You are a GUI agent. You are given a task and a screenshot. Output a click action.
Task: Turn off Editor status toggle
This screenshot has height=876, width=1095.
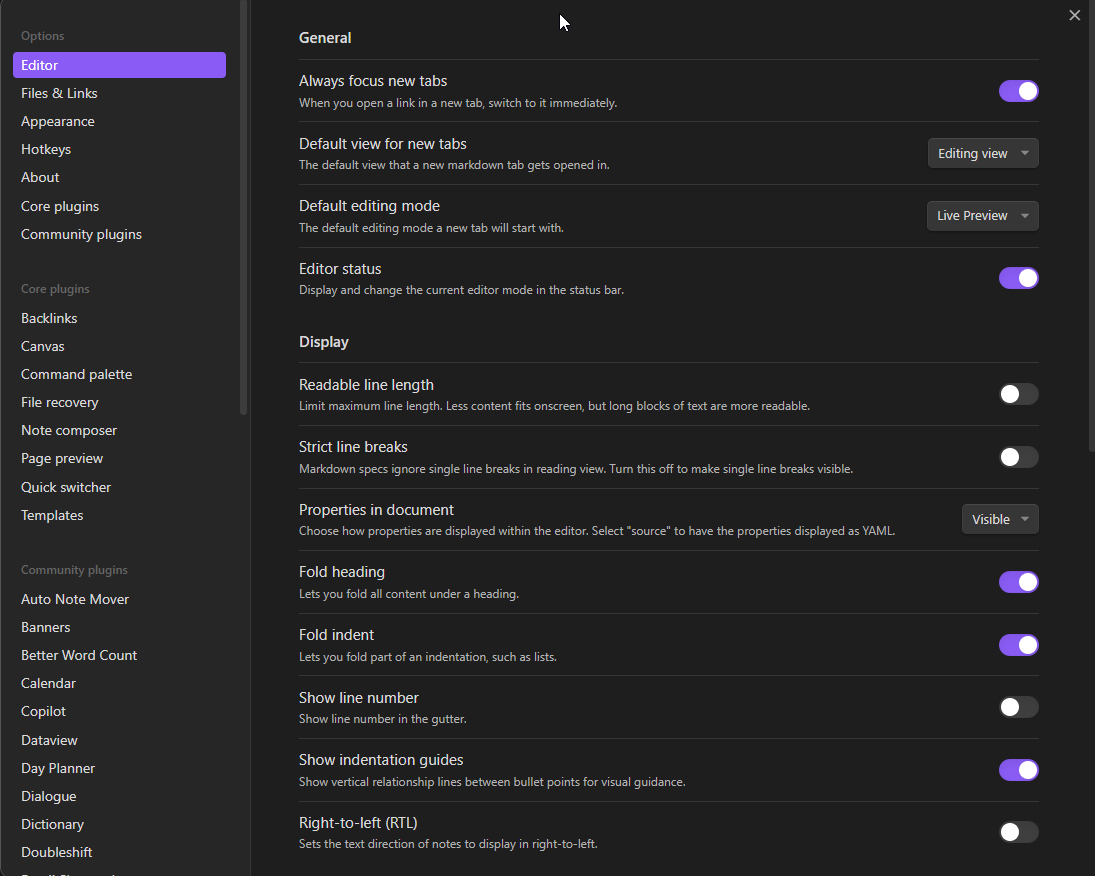tap(1018, 278)
